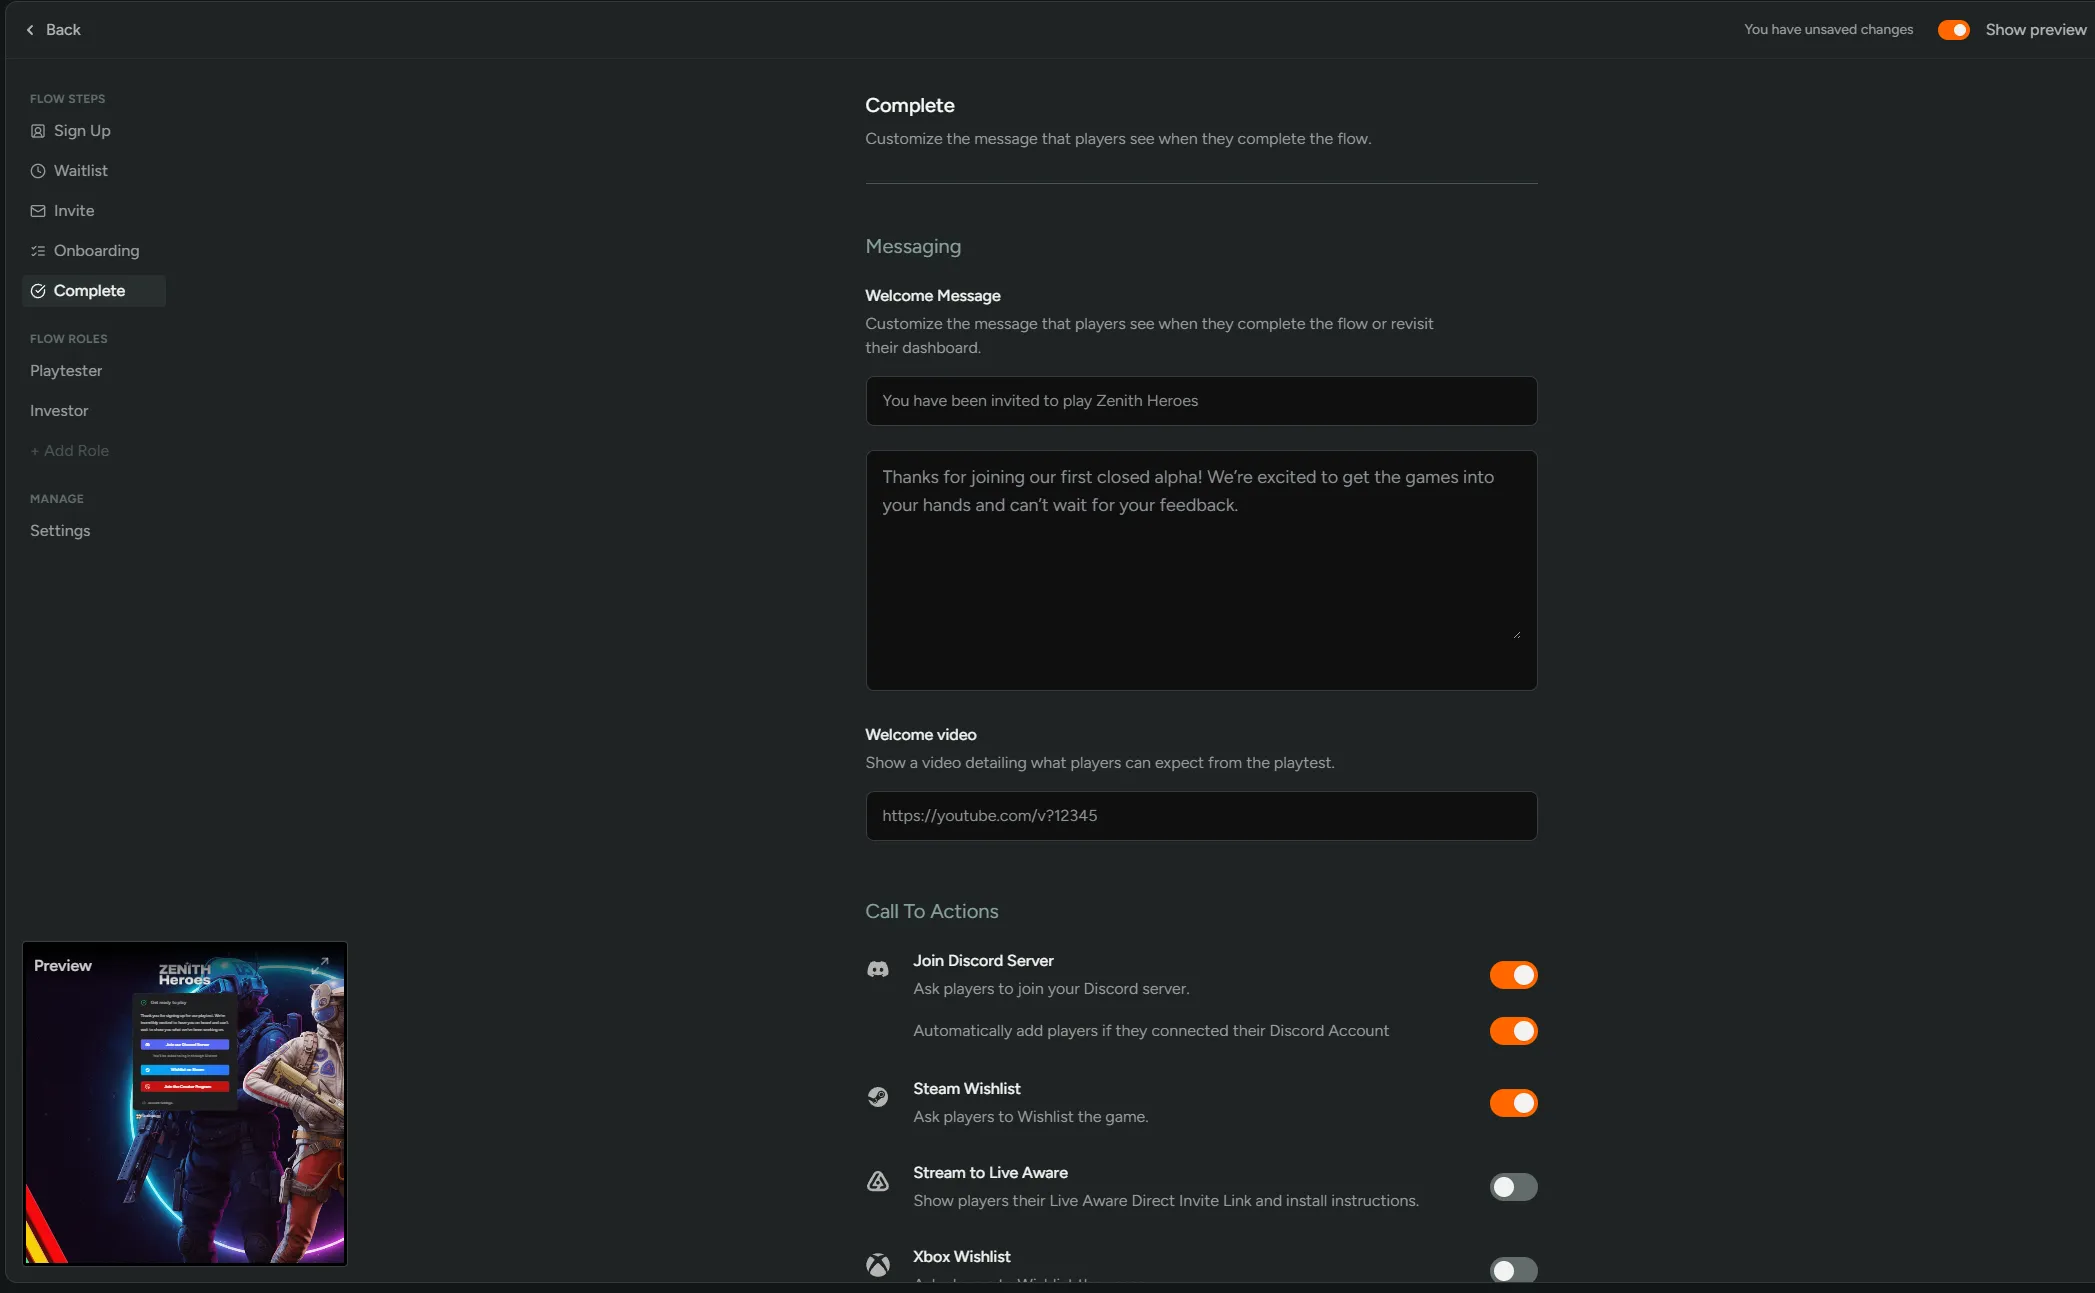The width and height of the screenshot is (2095, 1293).
Task: Disable the Join Discord Server toggle
Action: (1513, 975)
